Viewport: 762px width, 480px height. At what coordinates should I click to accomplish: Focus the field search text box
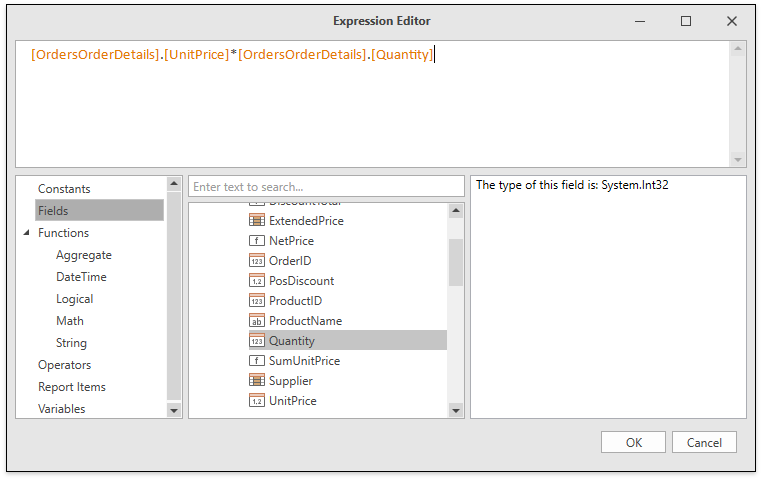pos(326,187)
